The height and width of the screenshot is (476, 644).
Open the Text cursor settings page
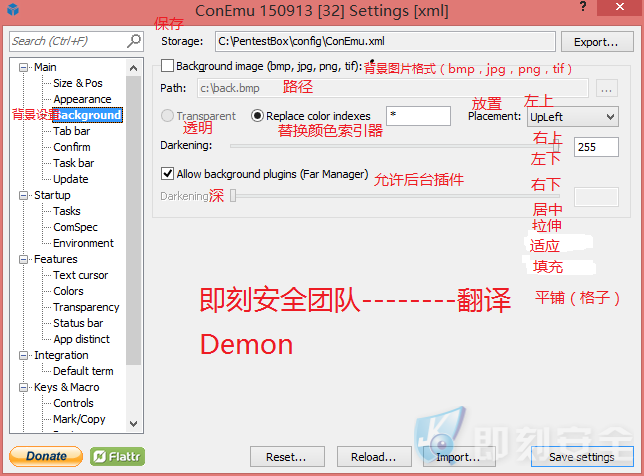pos(80,275)
